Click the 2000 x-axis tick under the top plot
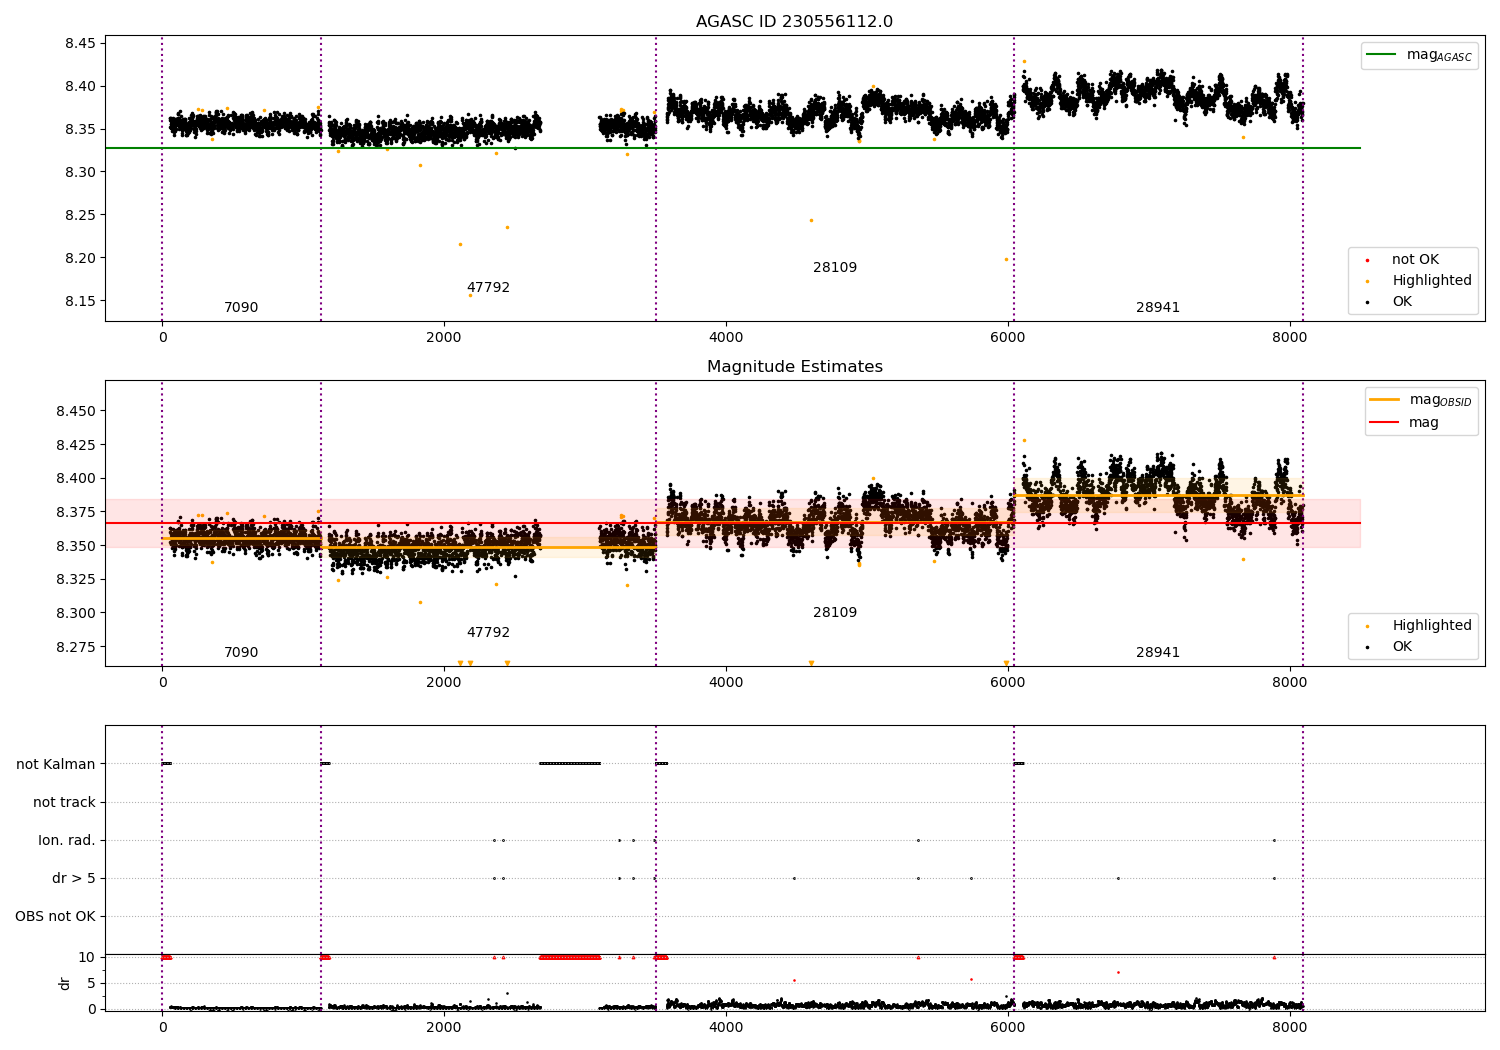The height and width of the screenshot is (1050, 1500). tap(444, 338)
